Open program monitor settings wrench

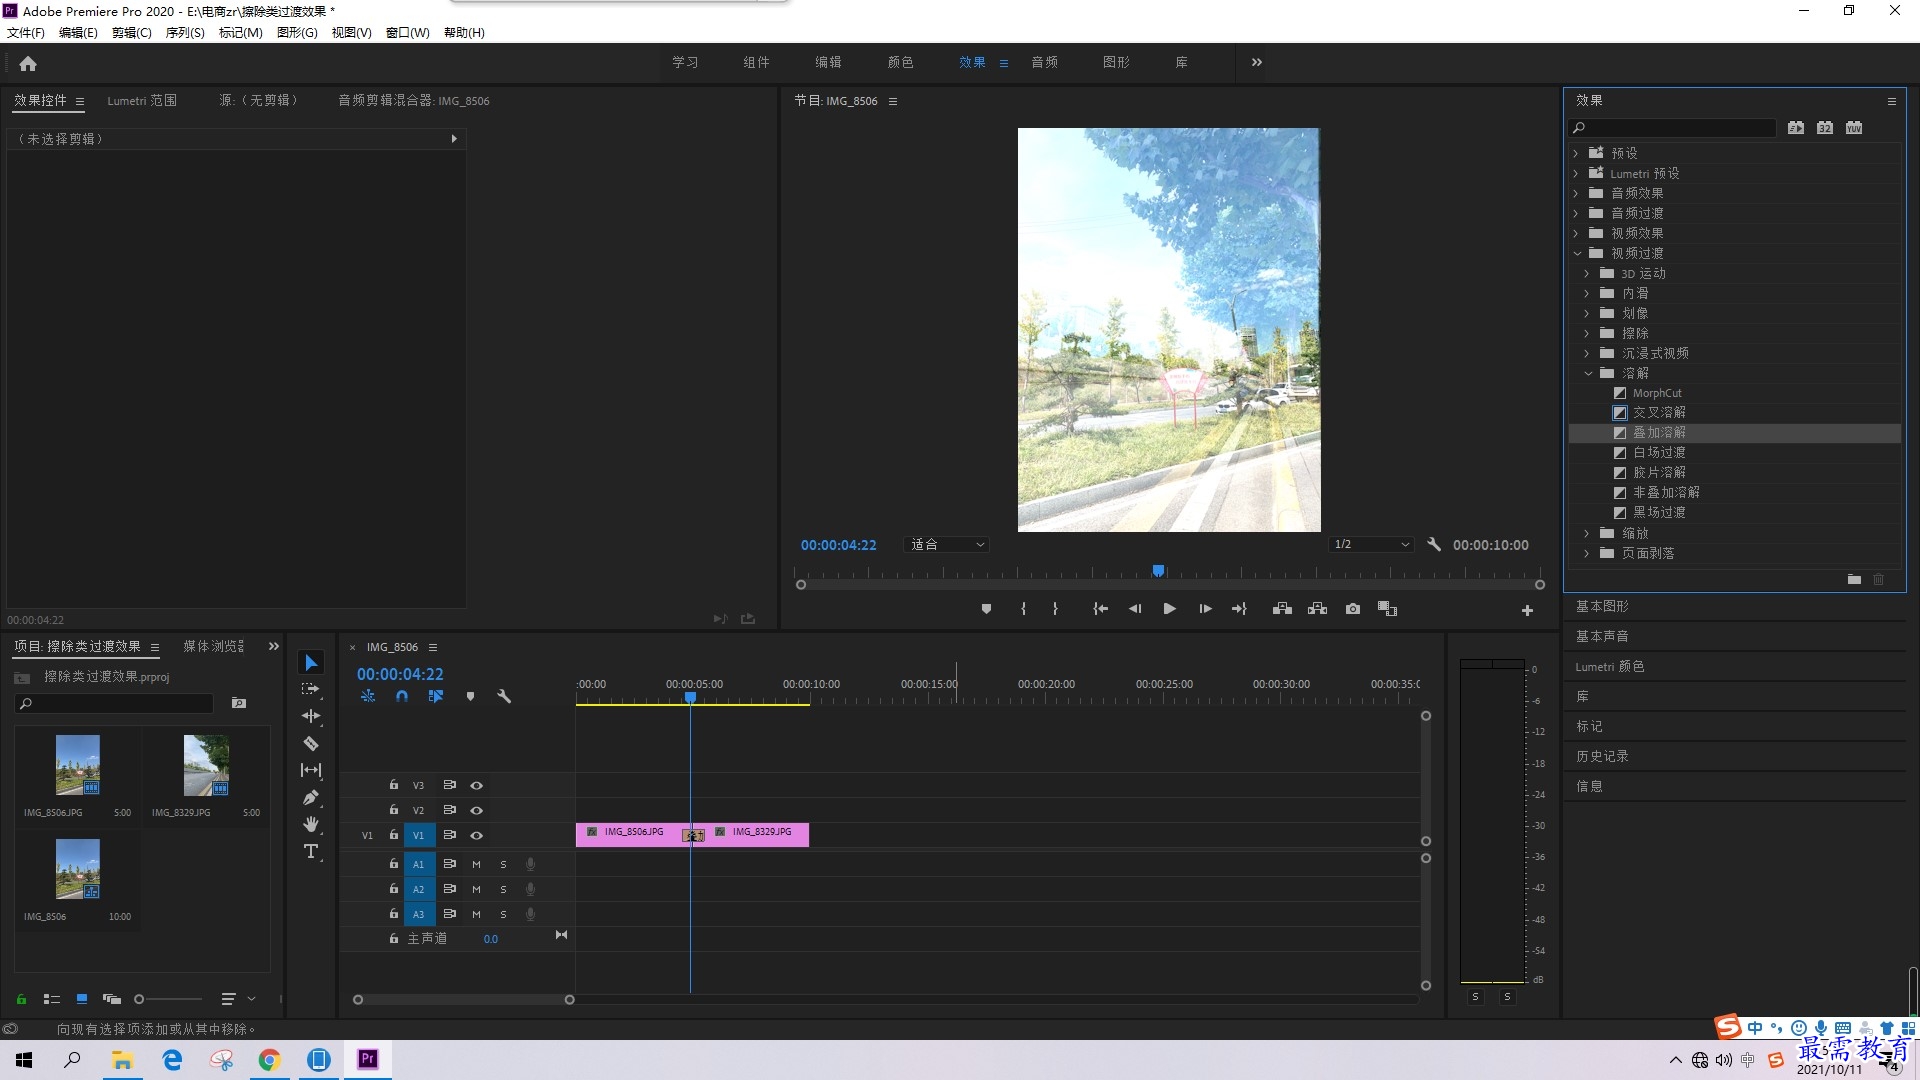point(1434,544)
